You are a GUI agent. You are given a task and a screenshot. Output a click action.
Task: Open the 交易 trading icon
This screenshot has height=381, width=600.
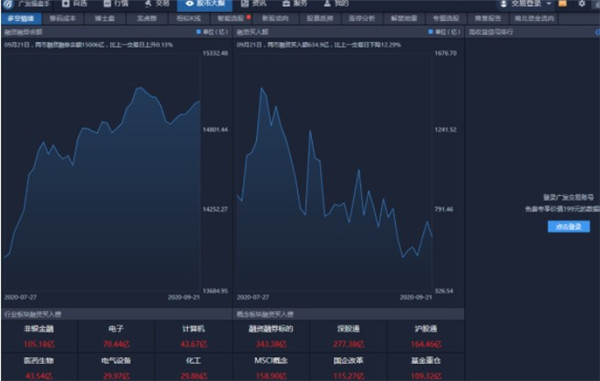pos(148,3)
